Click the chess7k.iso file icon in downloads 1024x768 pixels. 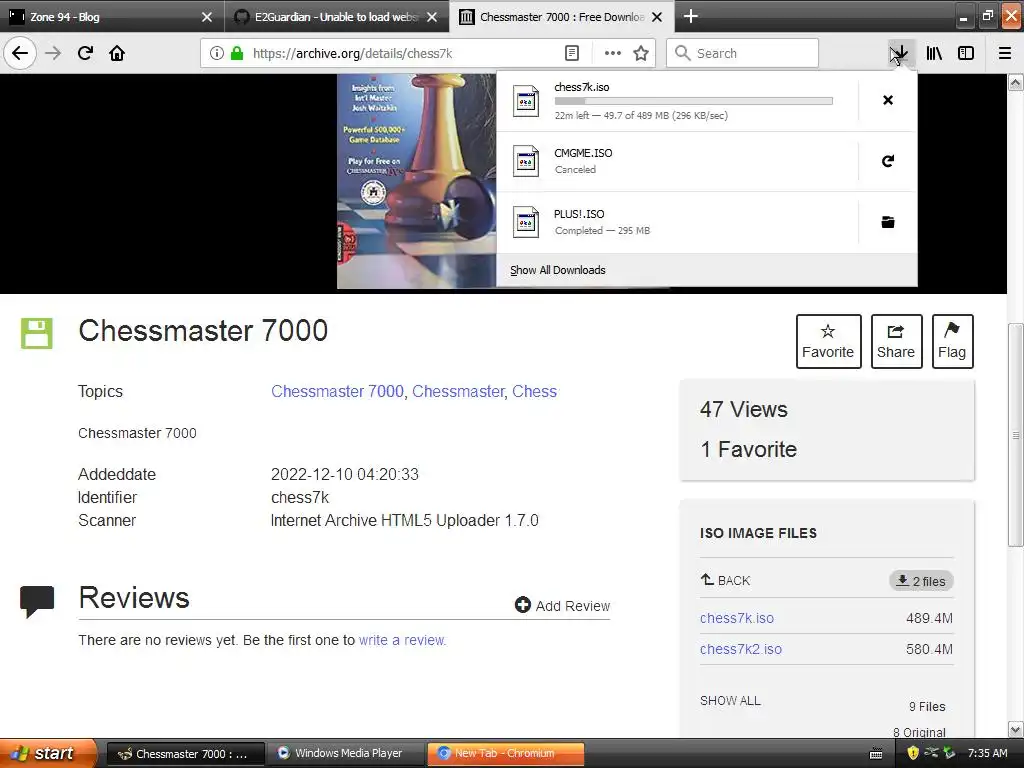[x=526, y=101]
